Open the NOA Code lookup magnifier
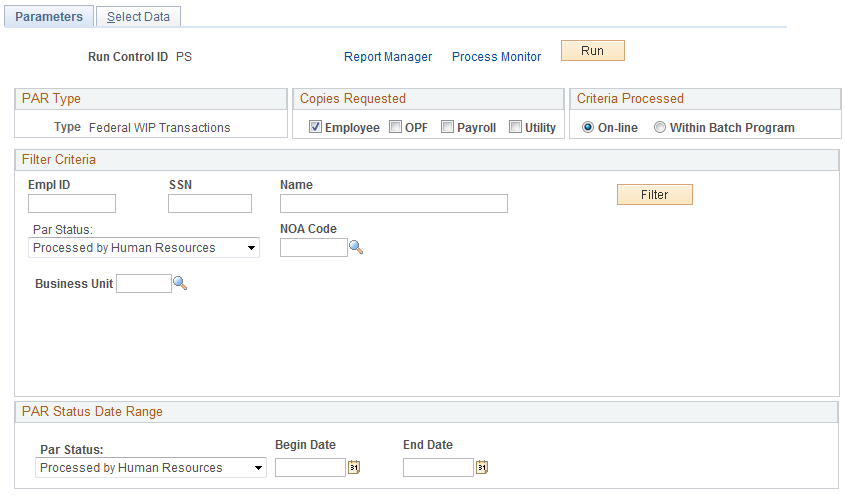This screenshot has width=845, height=495. (356, 247)
